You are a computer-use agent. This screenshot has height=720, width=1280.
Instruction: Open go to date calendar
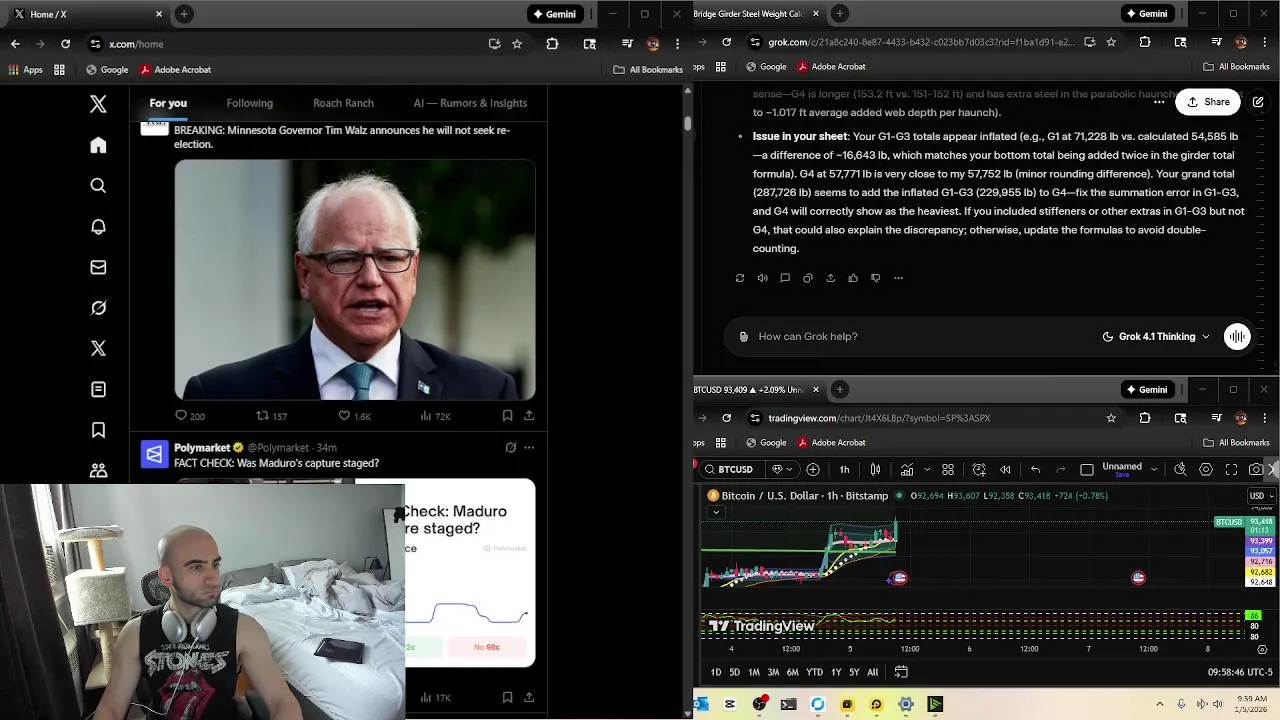pyautogui.click(x=901, y=672)
